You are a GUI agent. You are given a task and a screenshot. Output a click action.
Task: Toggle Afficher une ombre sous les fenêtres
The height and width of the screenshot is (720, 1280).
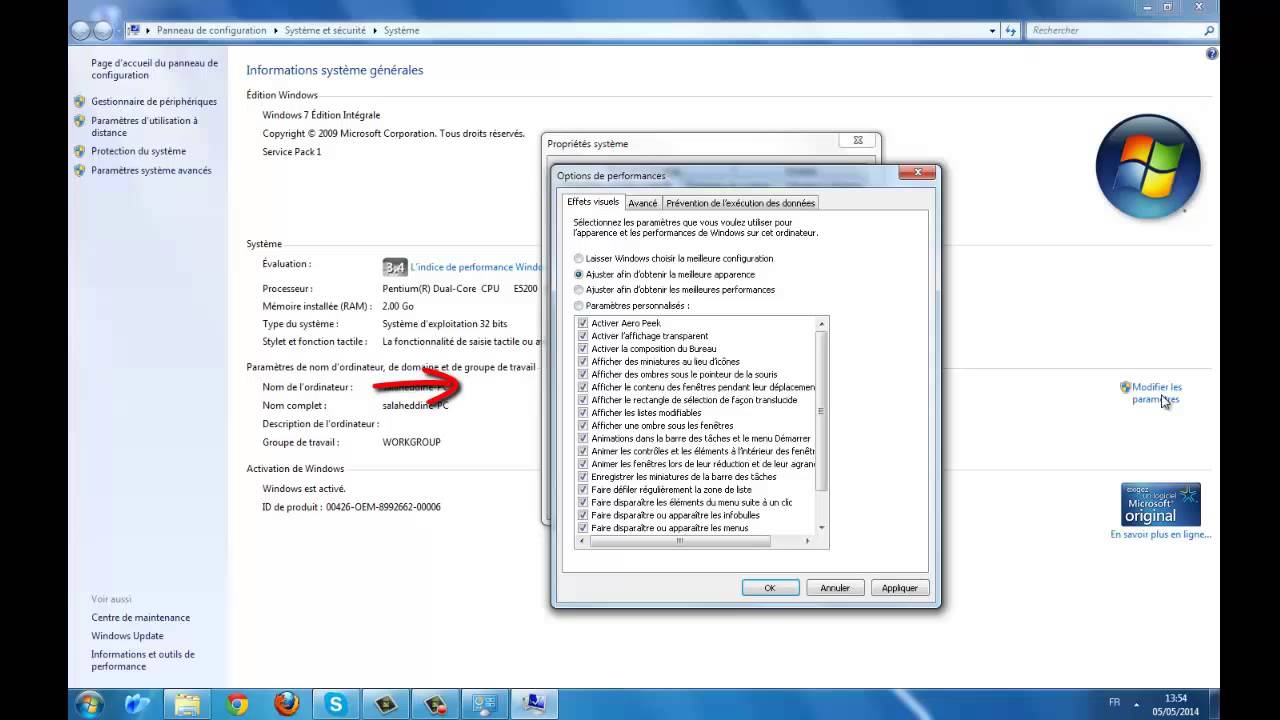click(x=583, y=425)
